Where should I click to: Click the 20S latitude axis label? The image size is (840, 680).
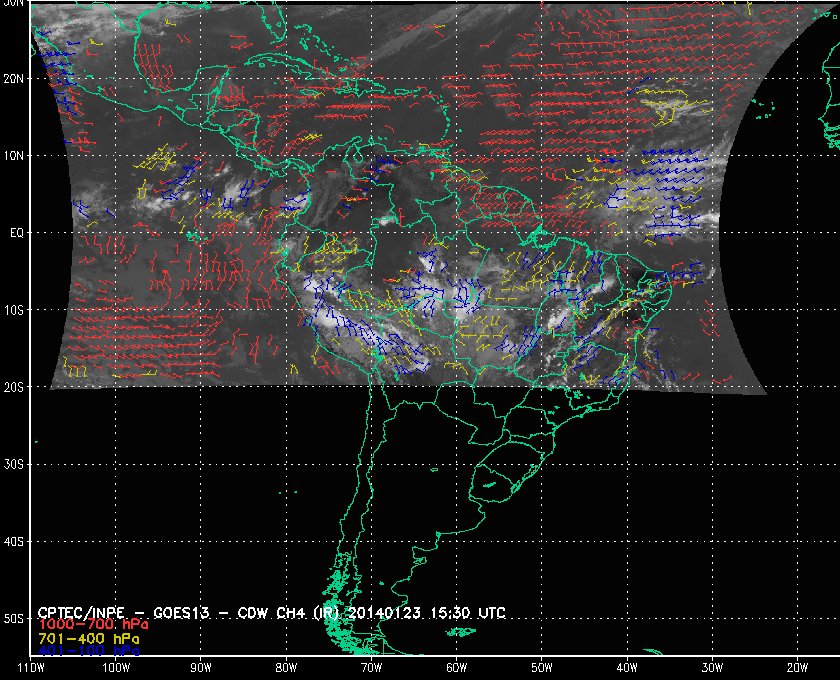14,387
